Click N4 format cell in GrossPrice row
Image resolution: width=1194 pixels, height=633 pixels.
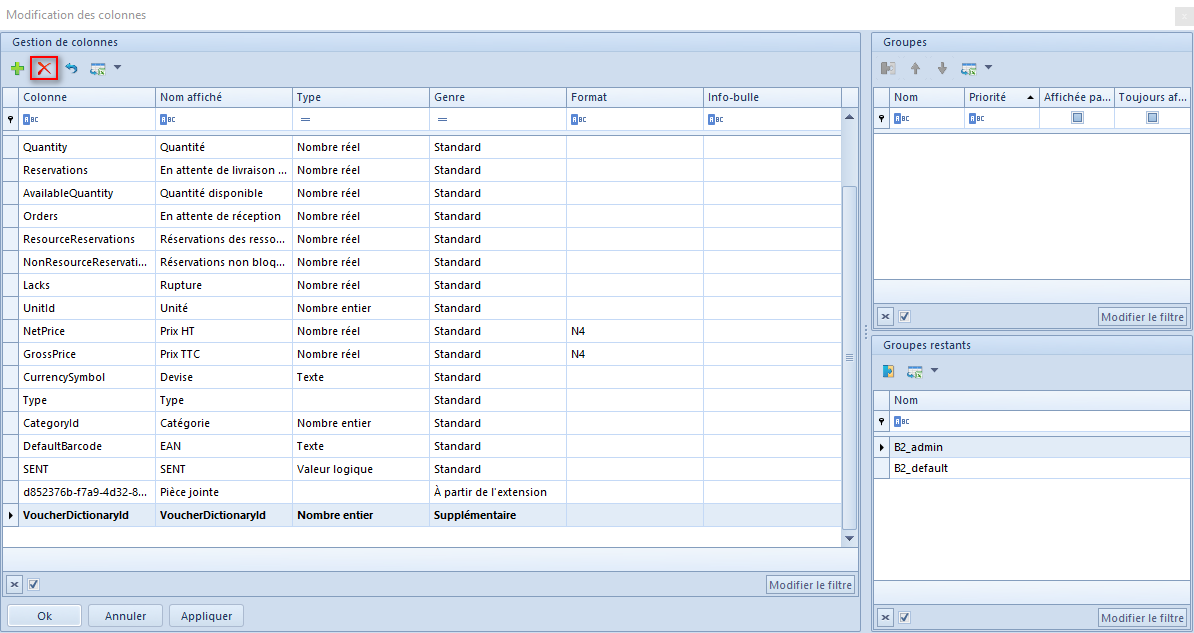635,353
